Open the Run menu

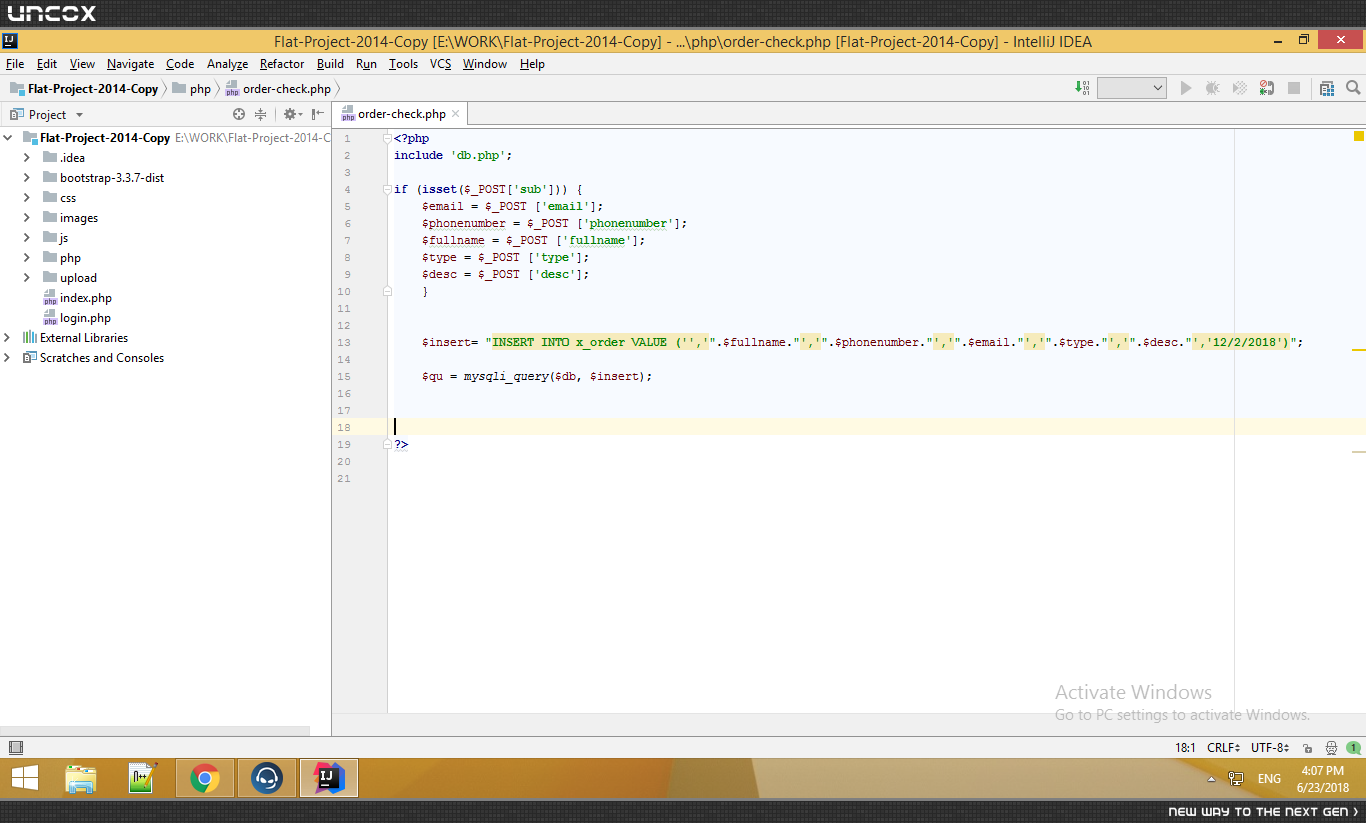(x=366, y=64)
